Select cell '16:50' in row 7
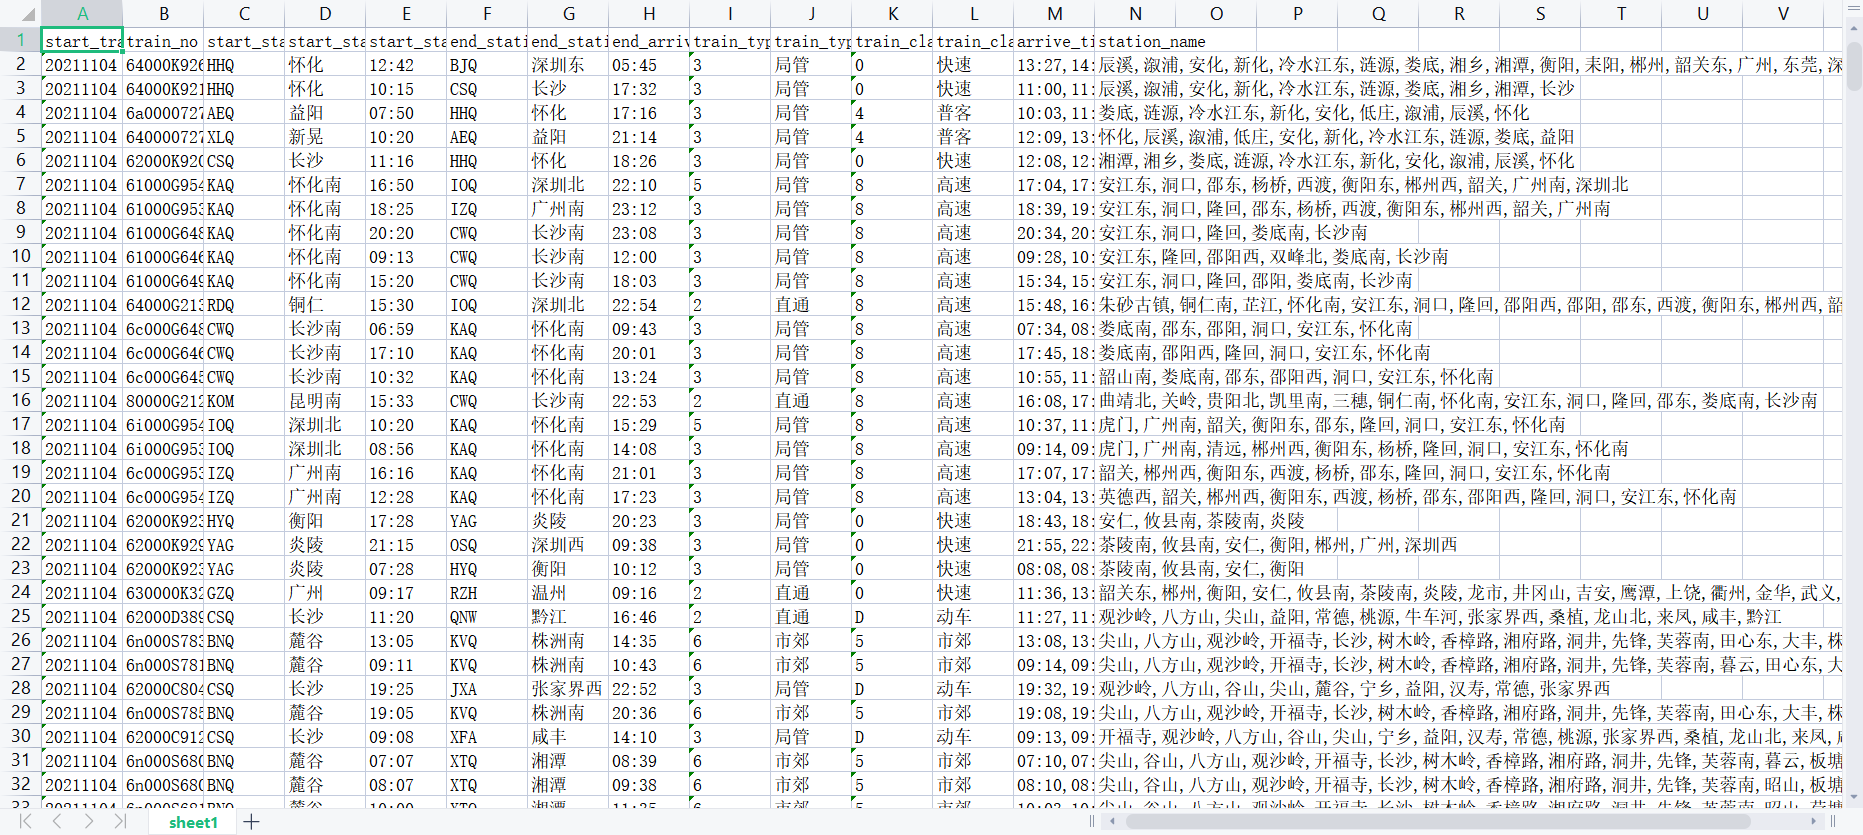1863x835 pixels. coord(406,185)
